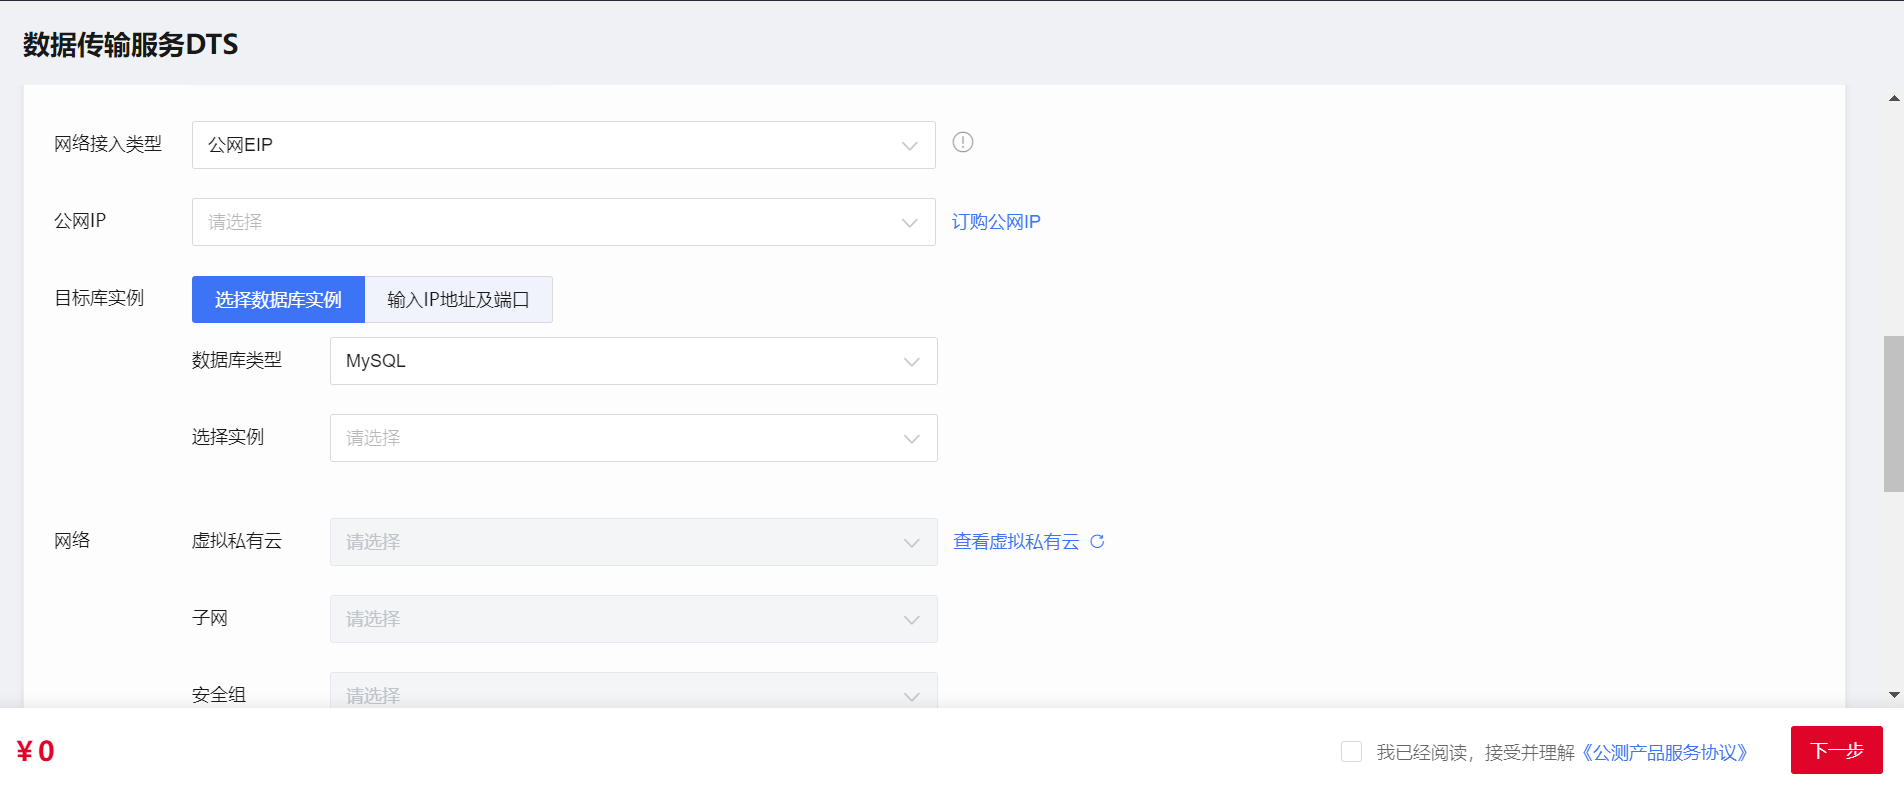Open the 订购公网IP link
The height and width of the screenshot is (785, 1904).
pos(996,222)
